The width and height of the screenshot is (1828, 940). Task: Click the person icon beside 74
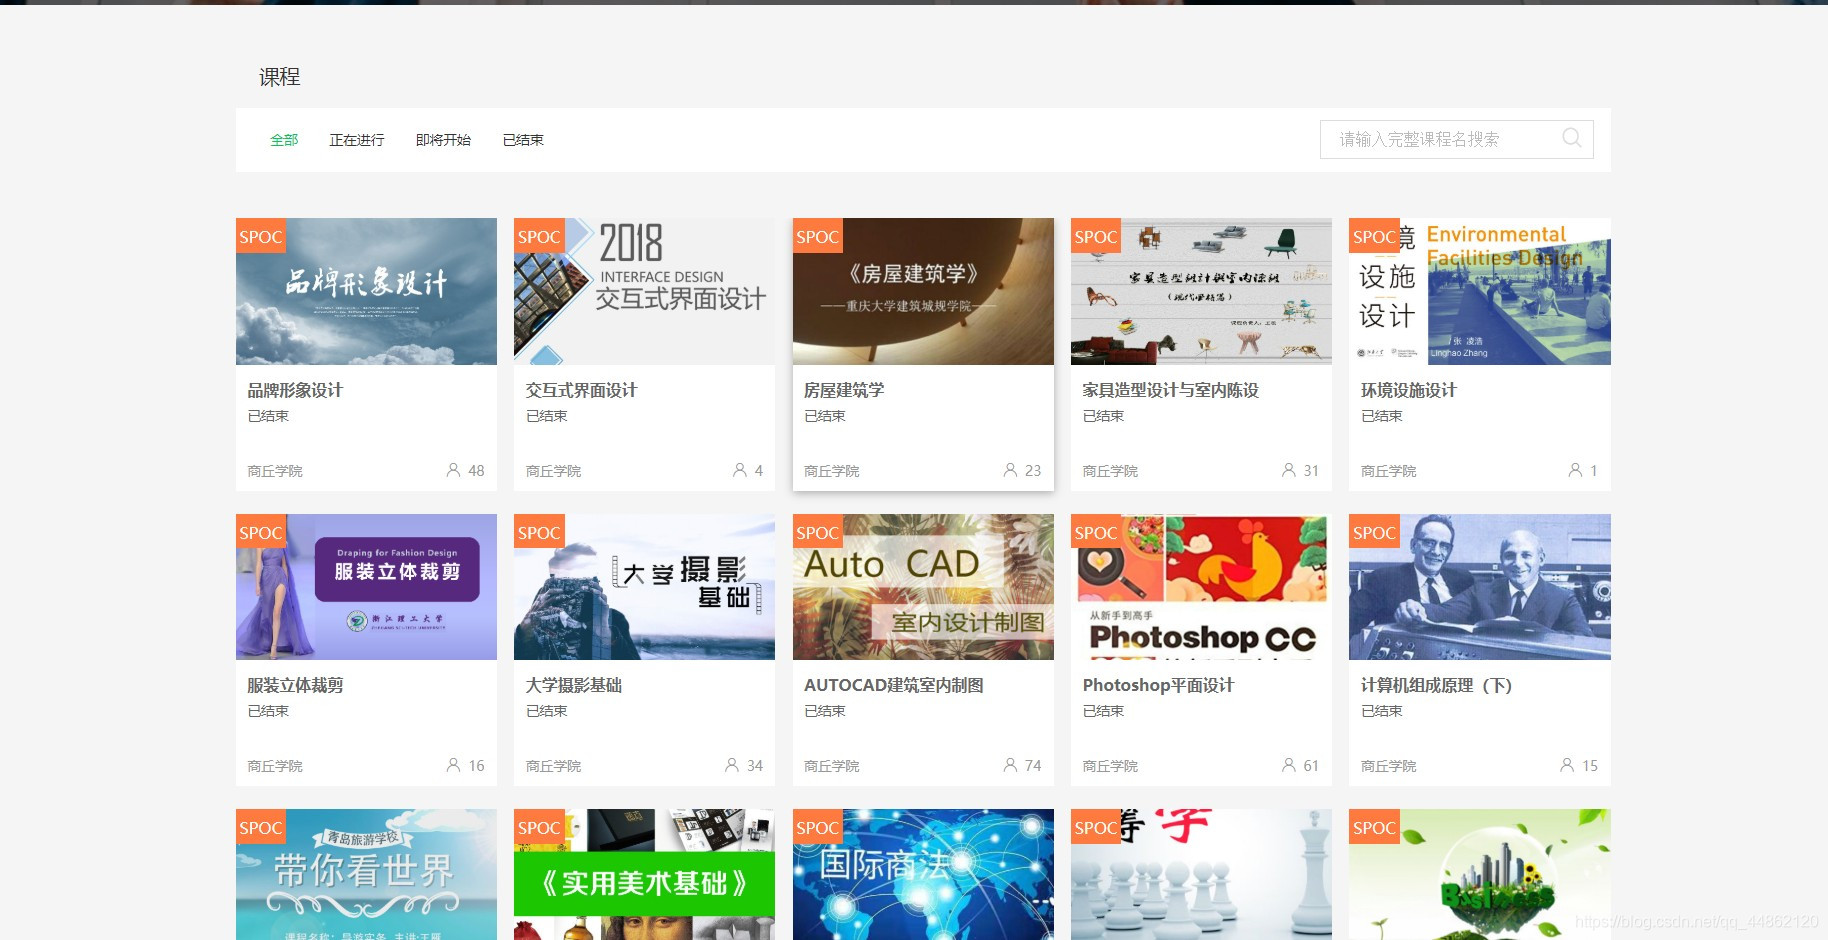click(x=1010, y=765)
